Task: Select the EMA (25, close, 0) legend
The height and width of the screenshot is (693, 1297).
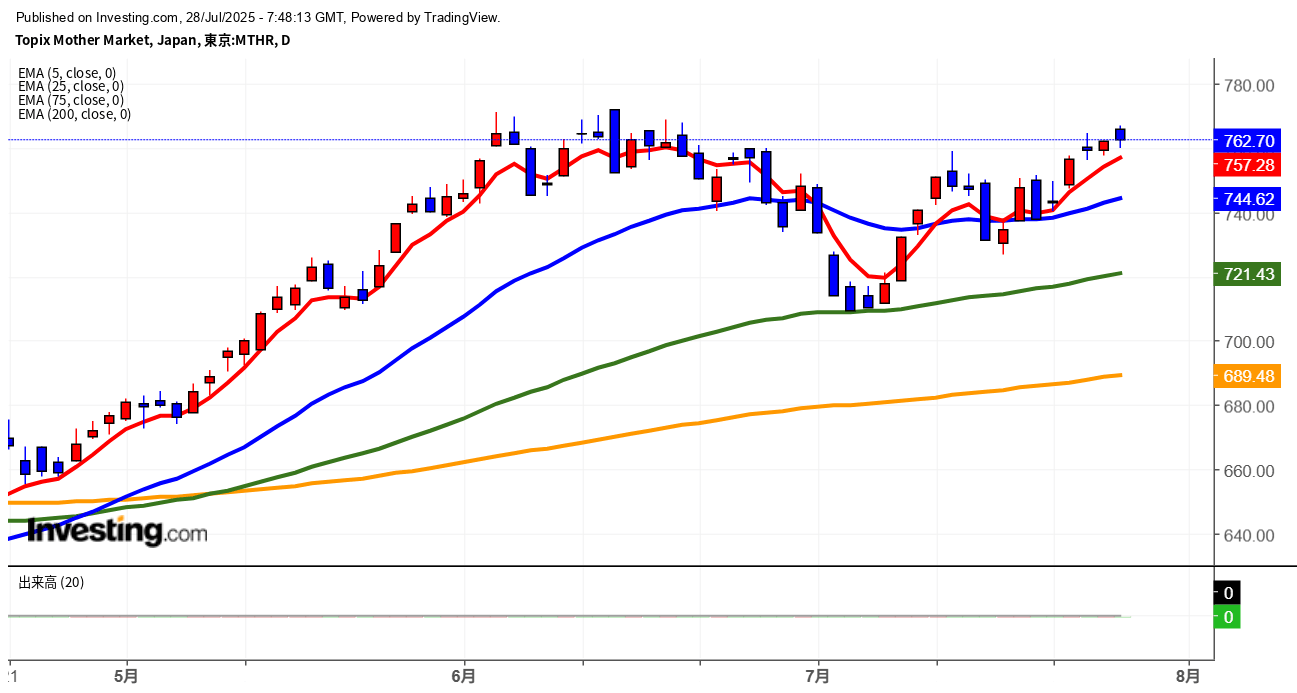Action: pos(71,86)
